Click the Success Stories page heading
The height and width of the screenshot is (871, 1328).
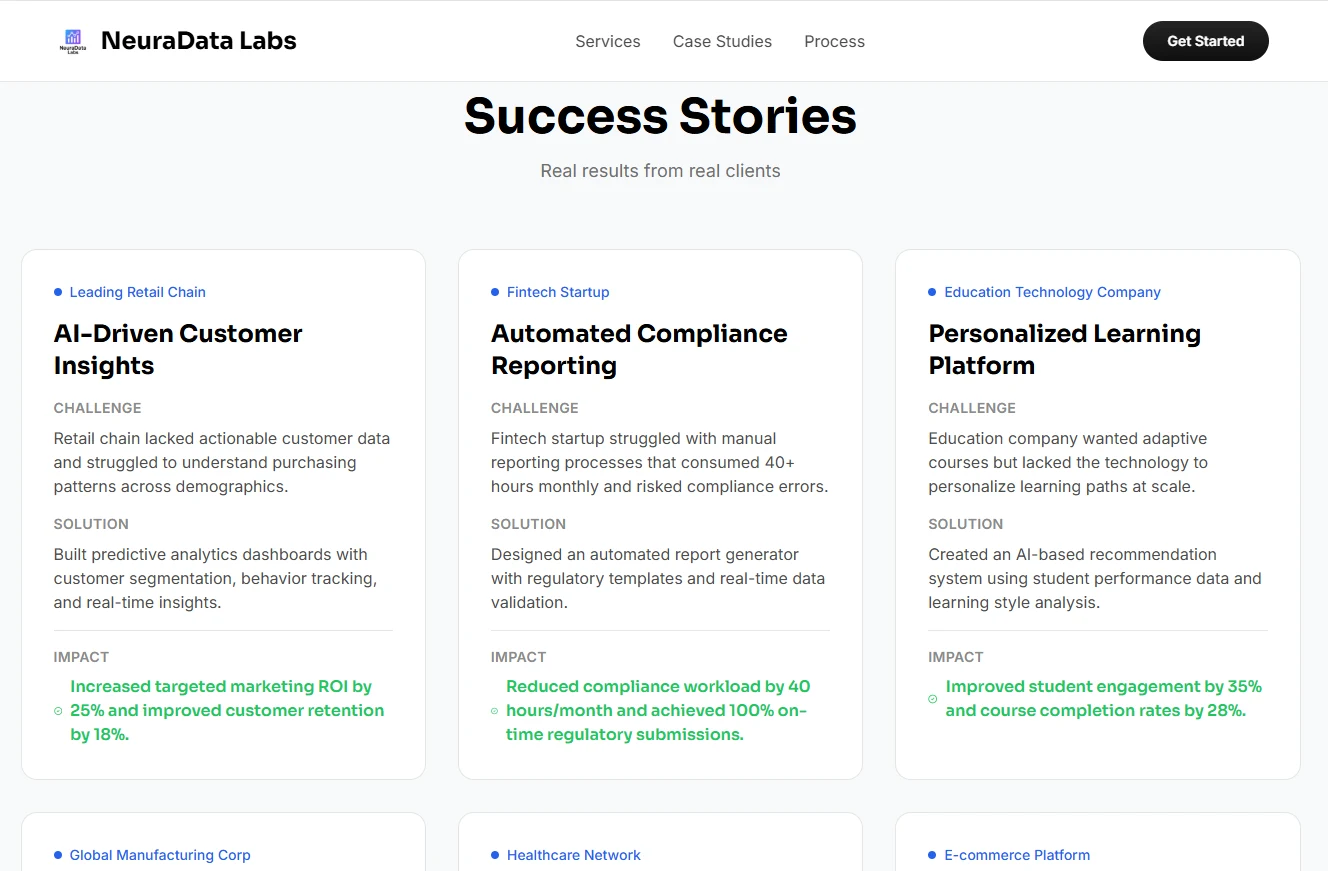pyautogui.click(x=660, y=116)
